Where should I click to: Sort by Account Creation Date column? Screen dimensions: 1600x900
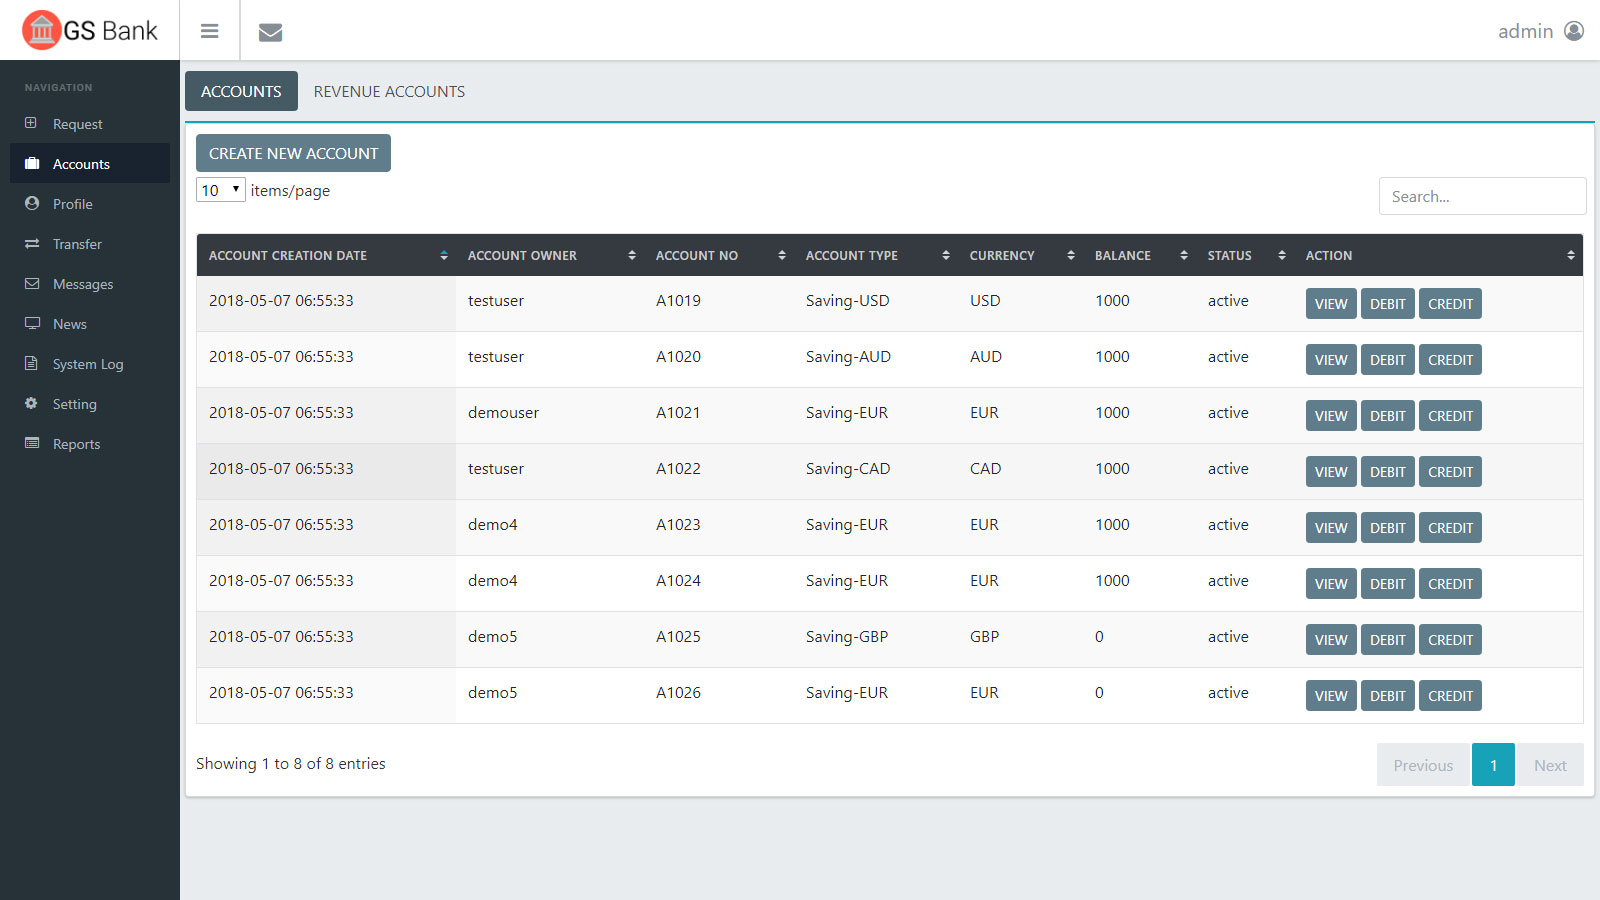326,256
